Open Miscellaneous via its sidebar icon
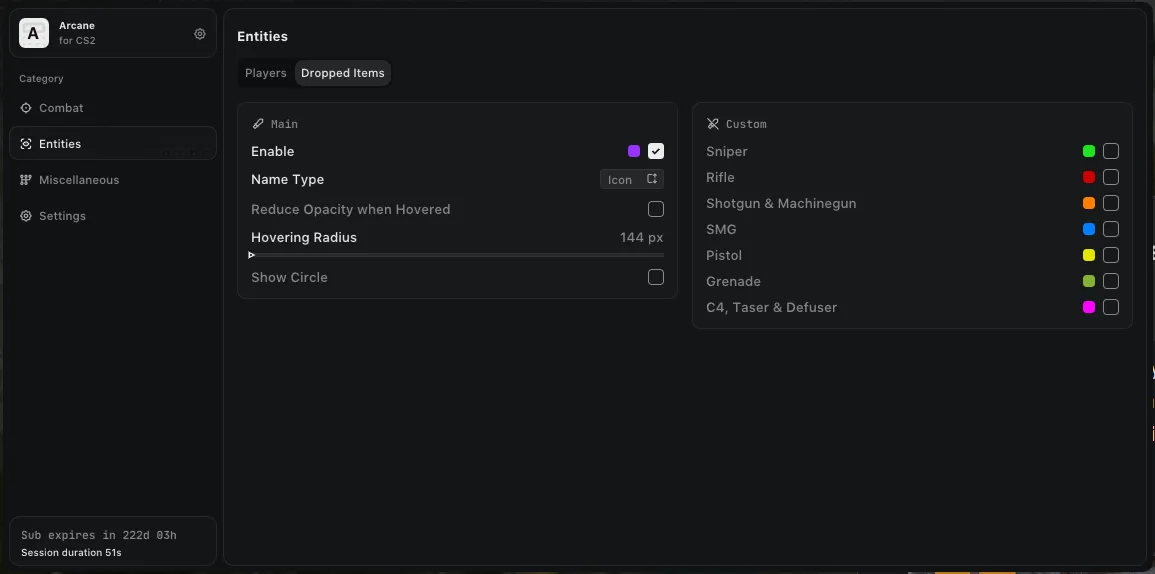 pyautogui.click(x=26, y=180)
